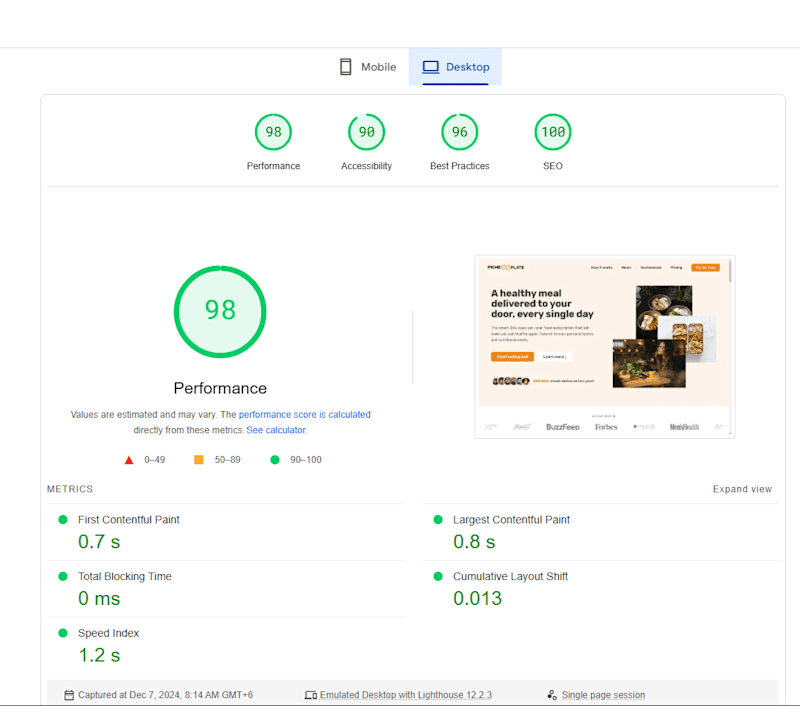Viewport: 800px width, 706px height.
Task: Click the 0.8 s Largest Contentful Paint value
Action: (x=474, y=542)
